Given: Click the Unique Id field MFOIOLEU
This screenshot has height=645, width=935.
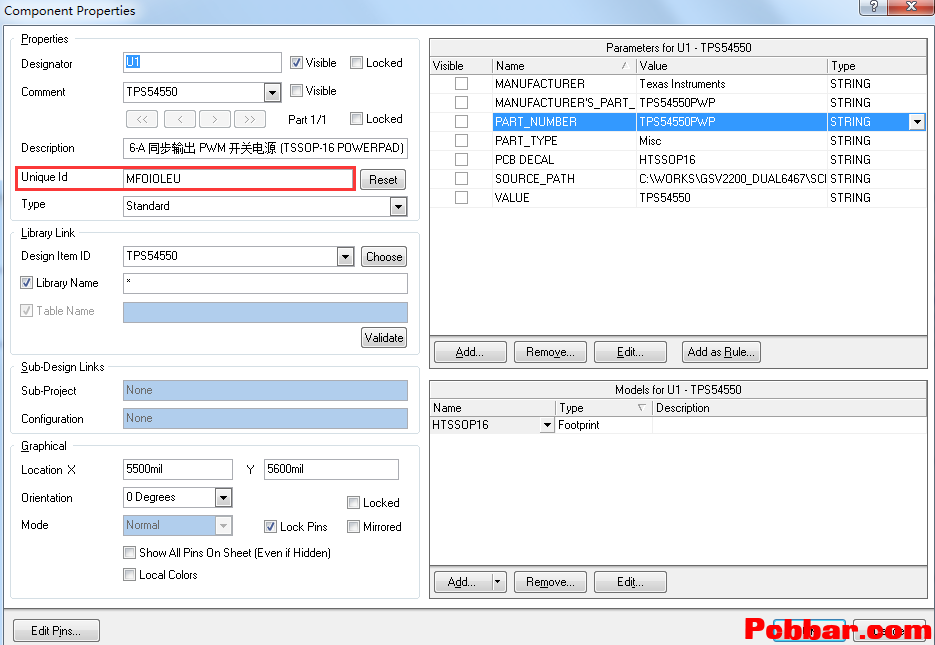Looking at the screenshot, I should [x=238, y=178].
